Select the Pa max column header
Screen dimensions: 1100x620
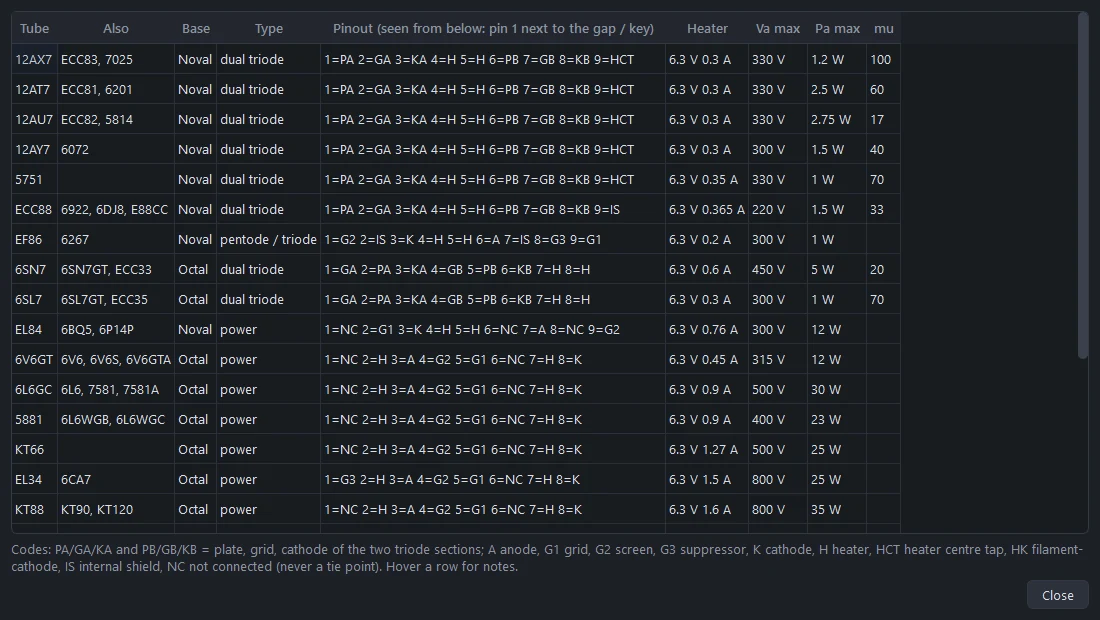[x=837, y=29]
